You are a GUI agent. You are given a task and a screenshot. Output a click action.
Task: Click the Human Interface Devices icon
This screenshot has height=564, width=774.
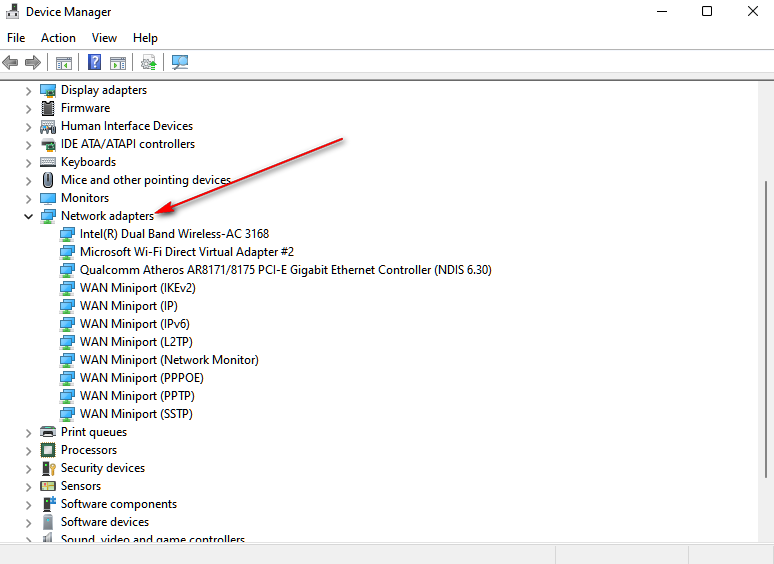[48, 126]
